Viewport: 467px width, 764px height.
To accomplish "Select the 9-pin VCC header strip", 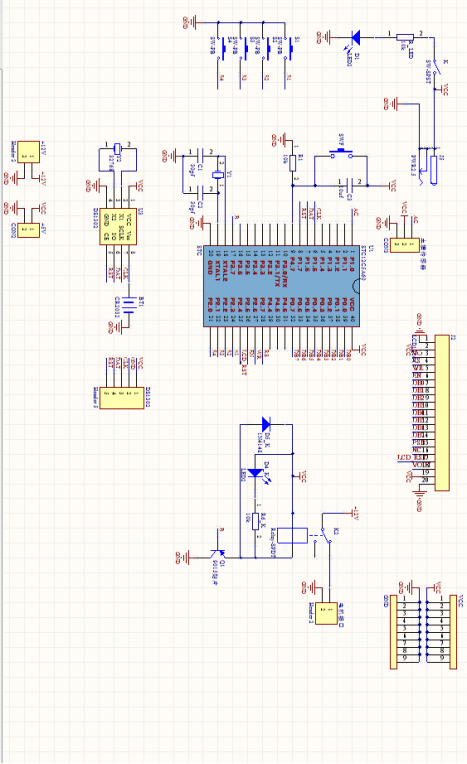I will [453, 631].
